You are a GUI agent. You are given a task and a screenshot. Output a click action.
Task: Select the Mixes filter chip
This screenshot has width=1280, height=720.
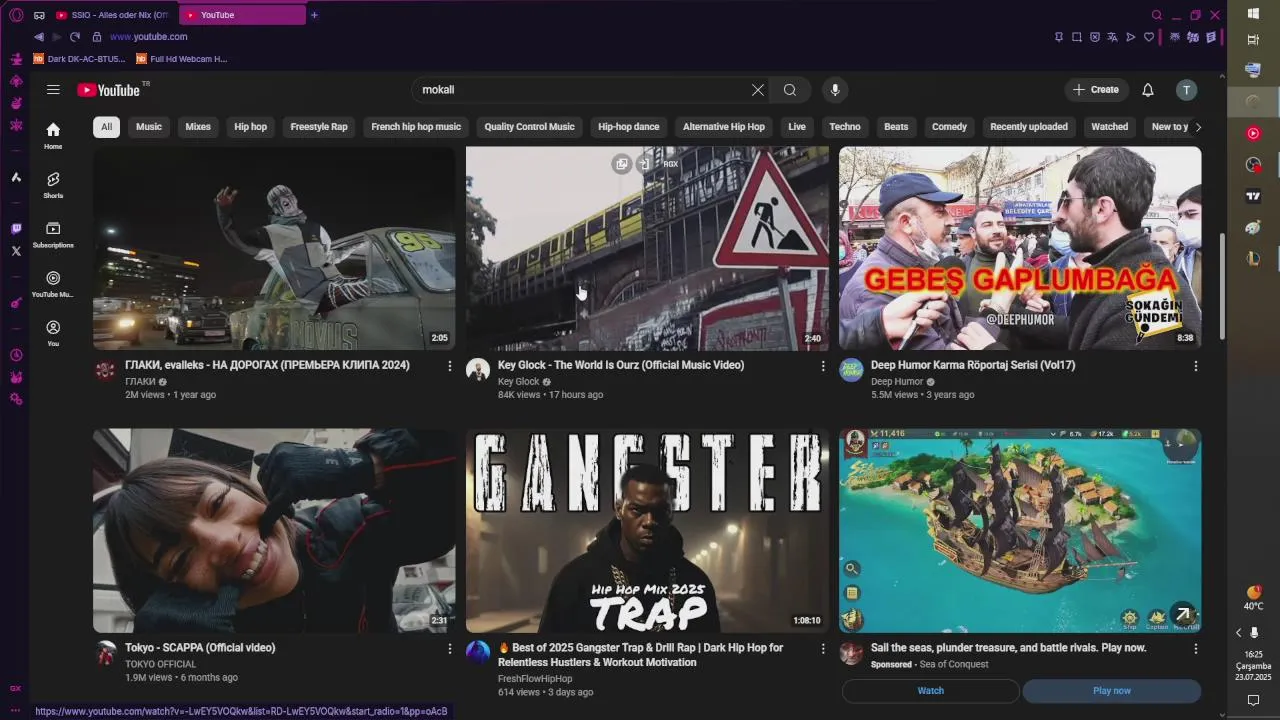point(198,127)
